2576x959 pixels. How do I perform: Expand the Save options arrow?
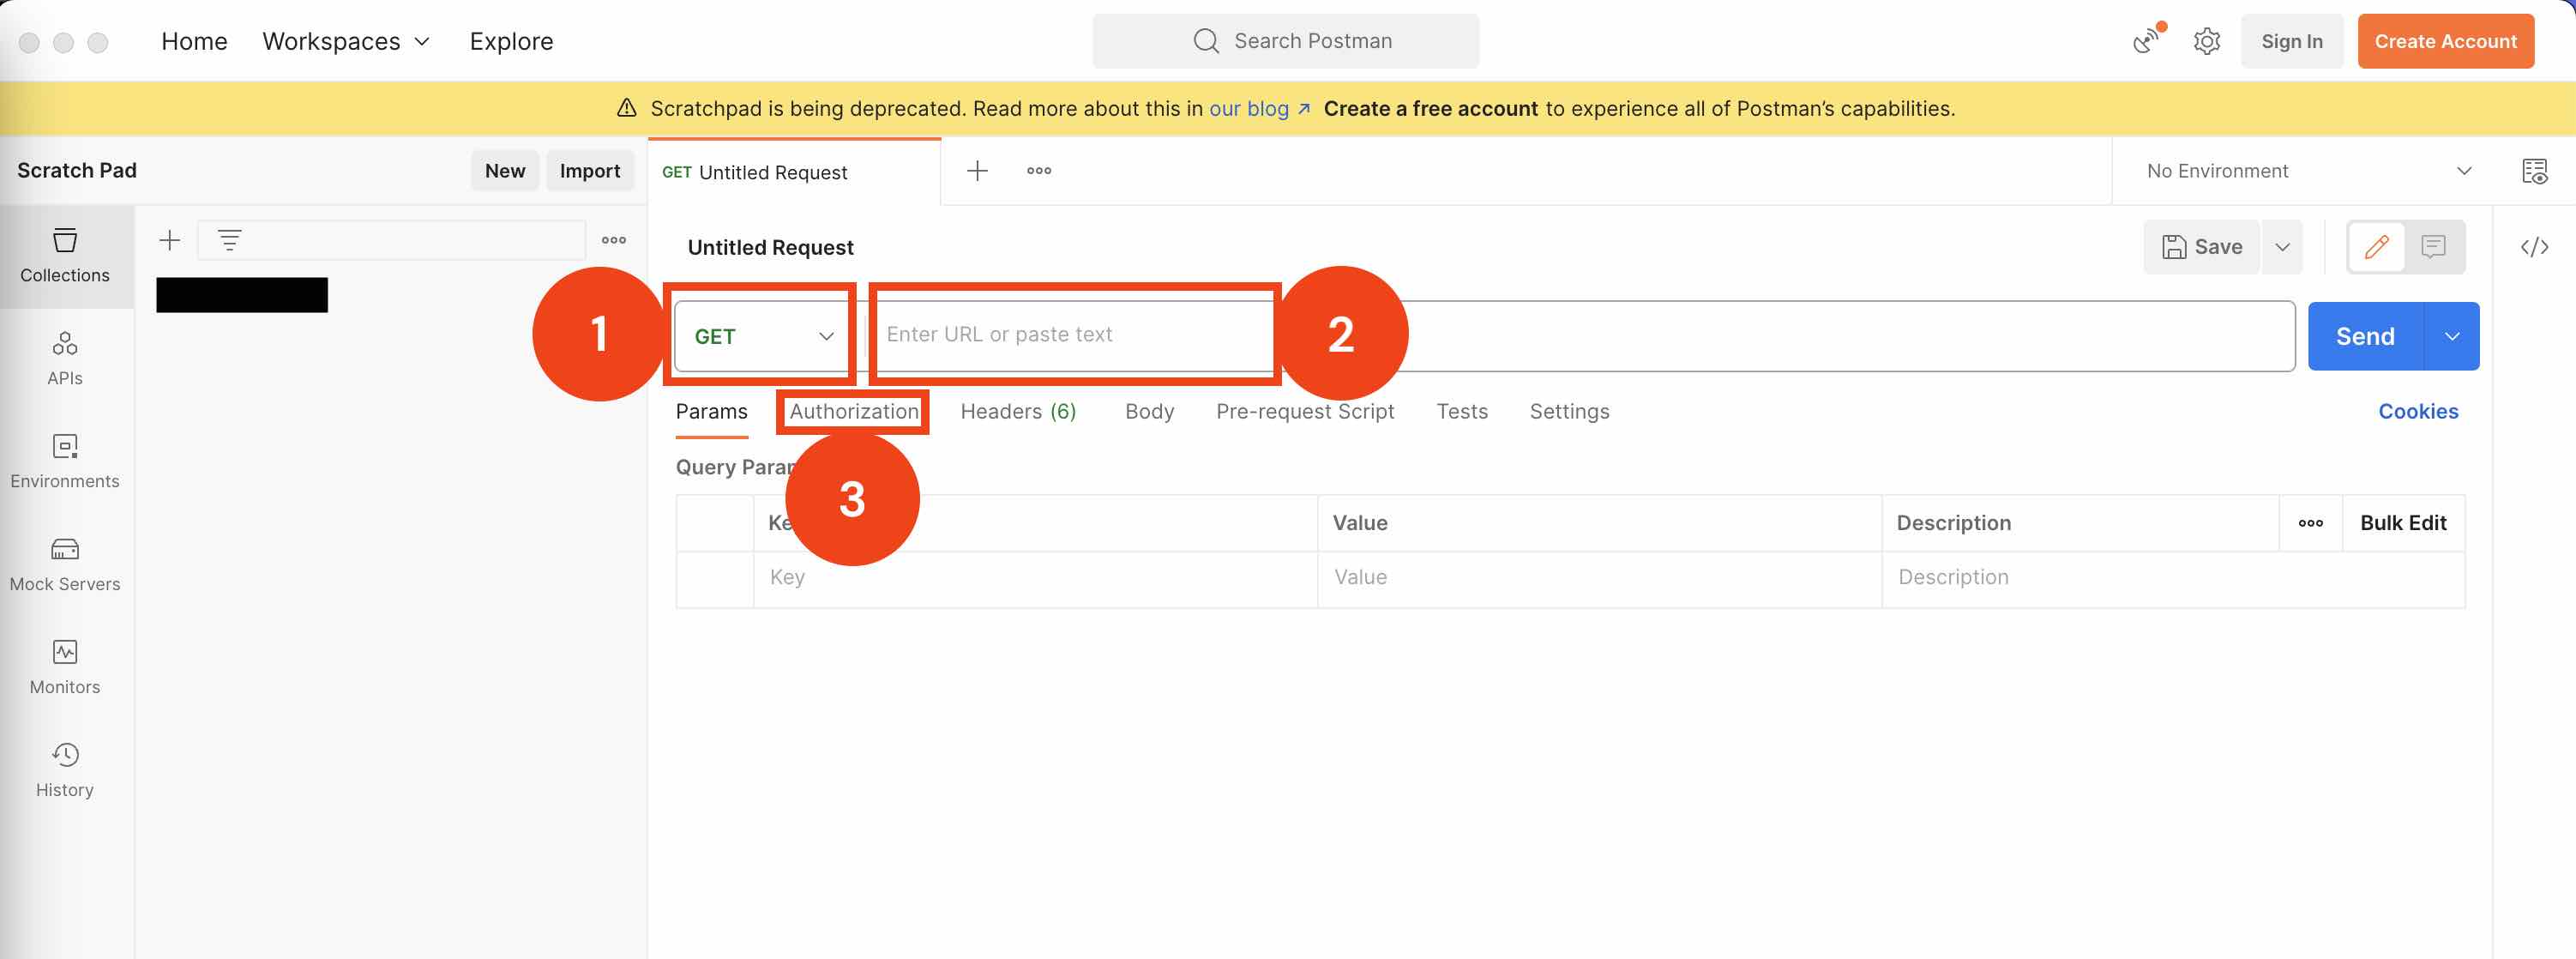pyautogui.click(x=2282, y=247)
